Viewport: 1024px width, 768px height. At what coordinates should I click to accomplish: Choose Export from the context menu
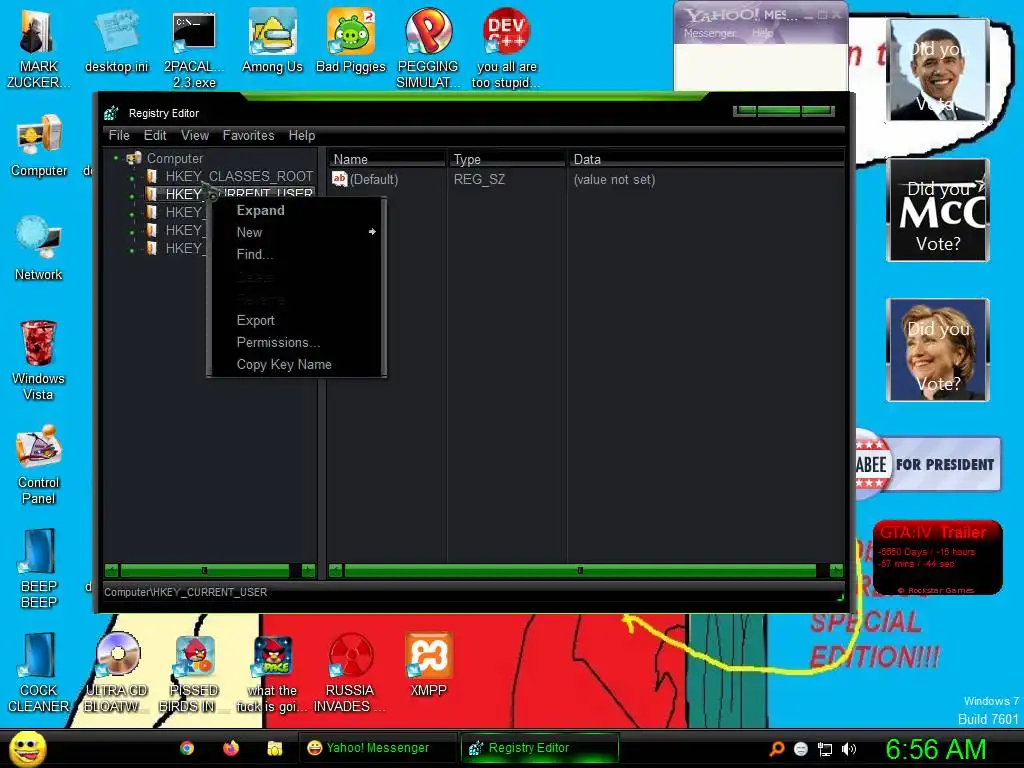[255, 321]
